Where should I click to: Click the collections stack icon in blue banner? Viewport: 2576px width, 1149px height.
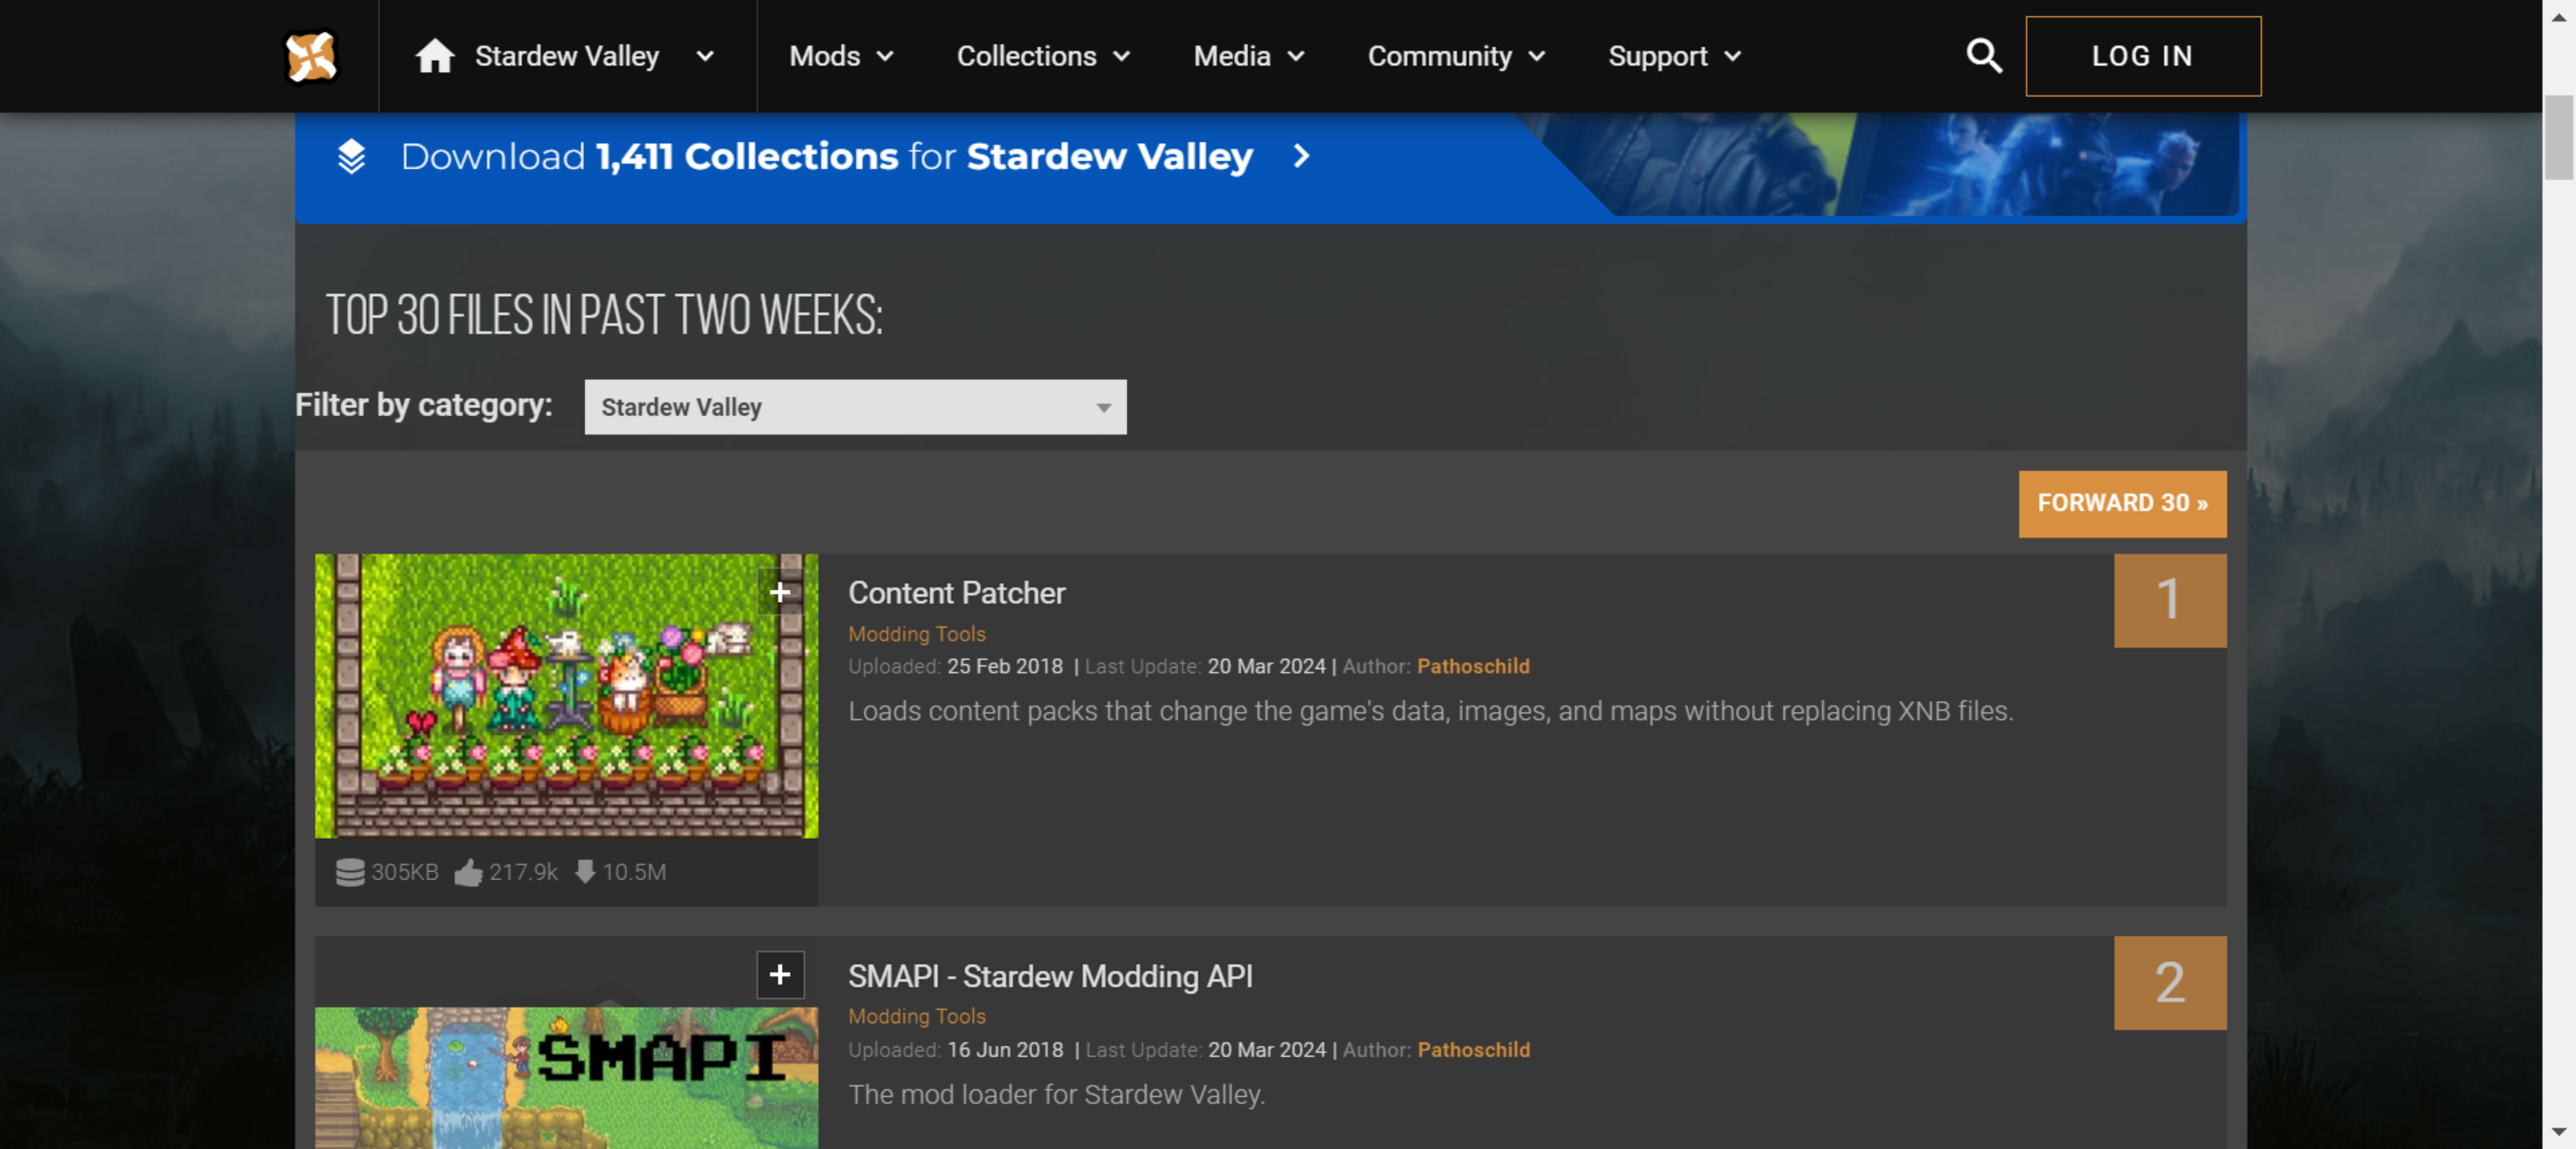pyautogui.click(x=352, y=156)
